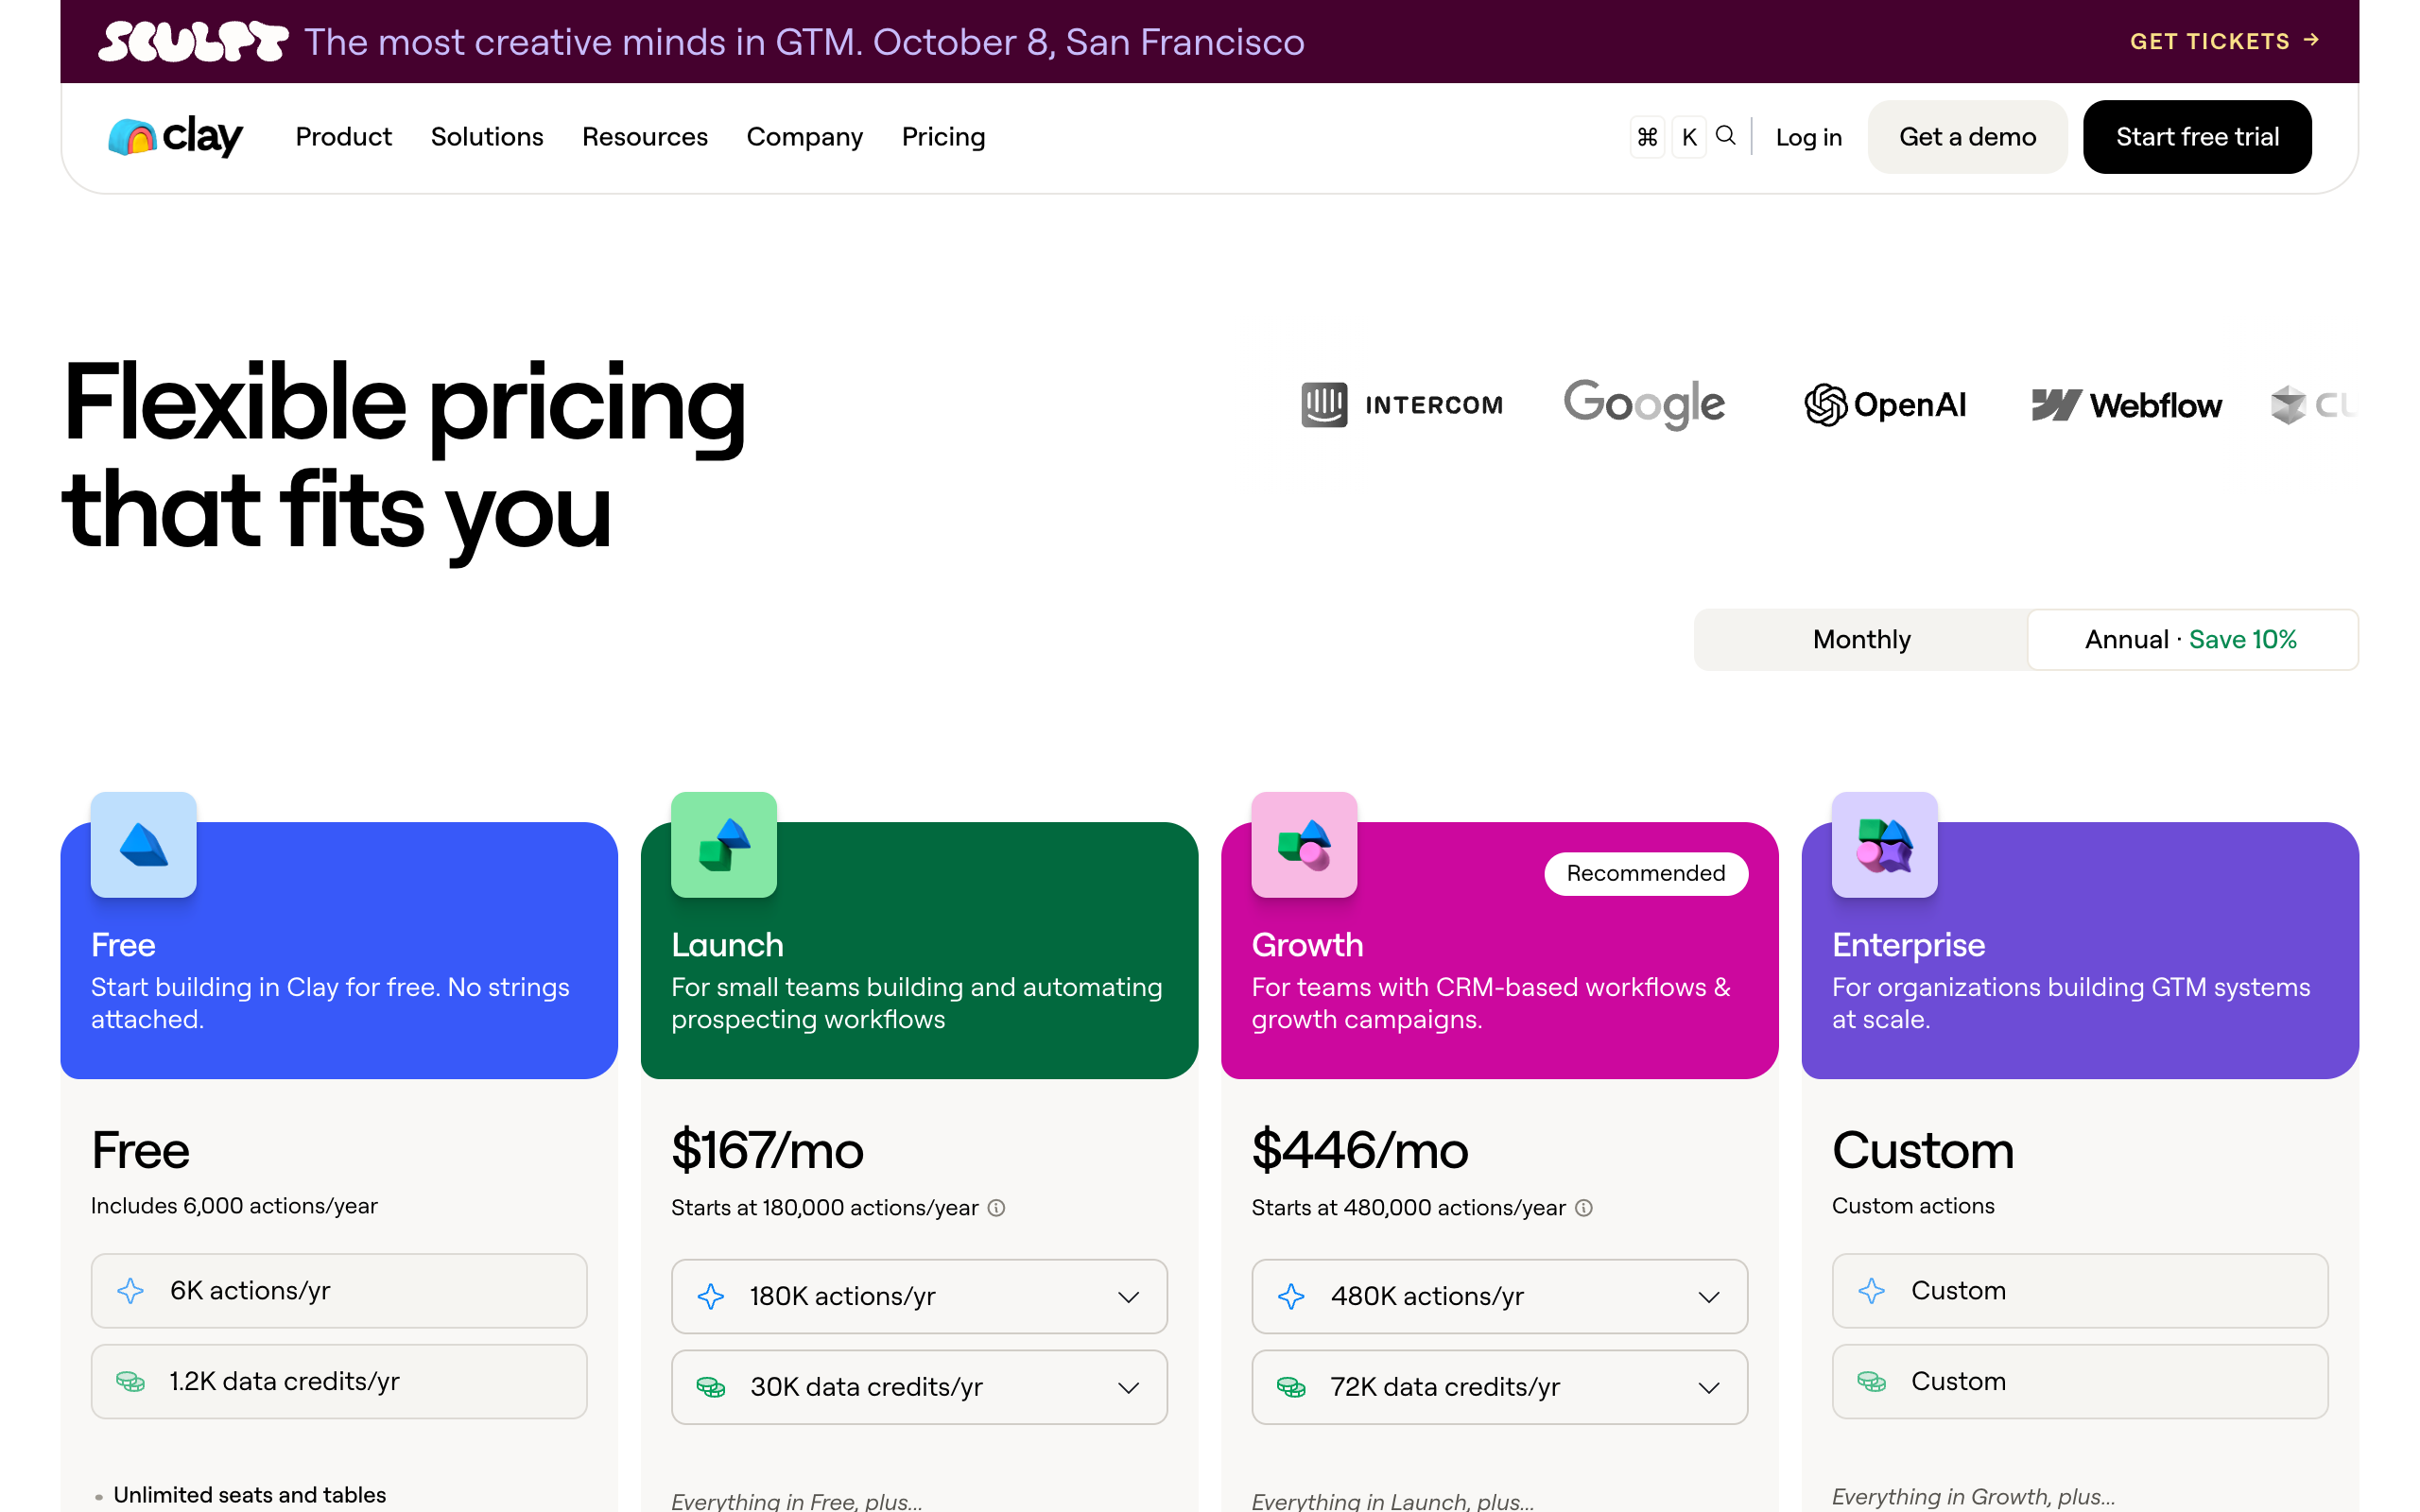The height and width of the screenshot is (1512, 2420).
Task: Click the Free plan blue pyramid icon
Action: click(x=144, y=845)
